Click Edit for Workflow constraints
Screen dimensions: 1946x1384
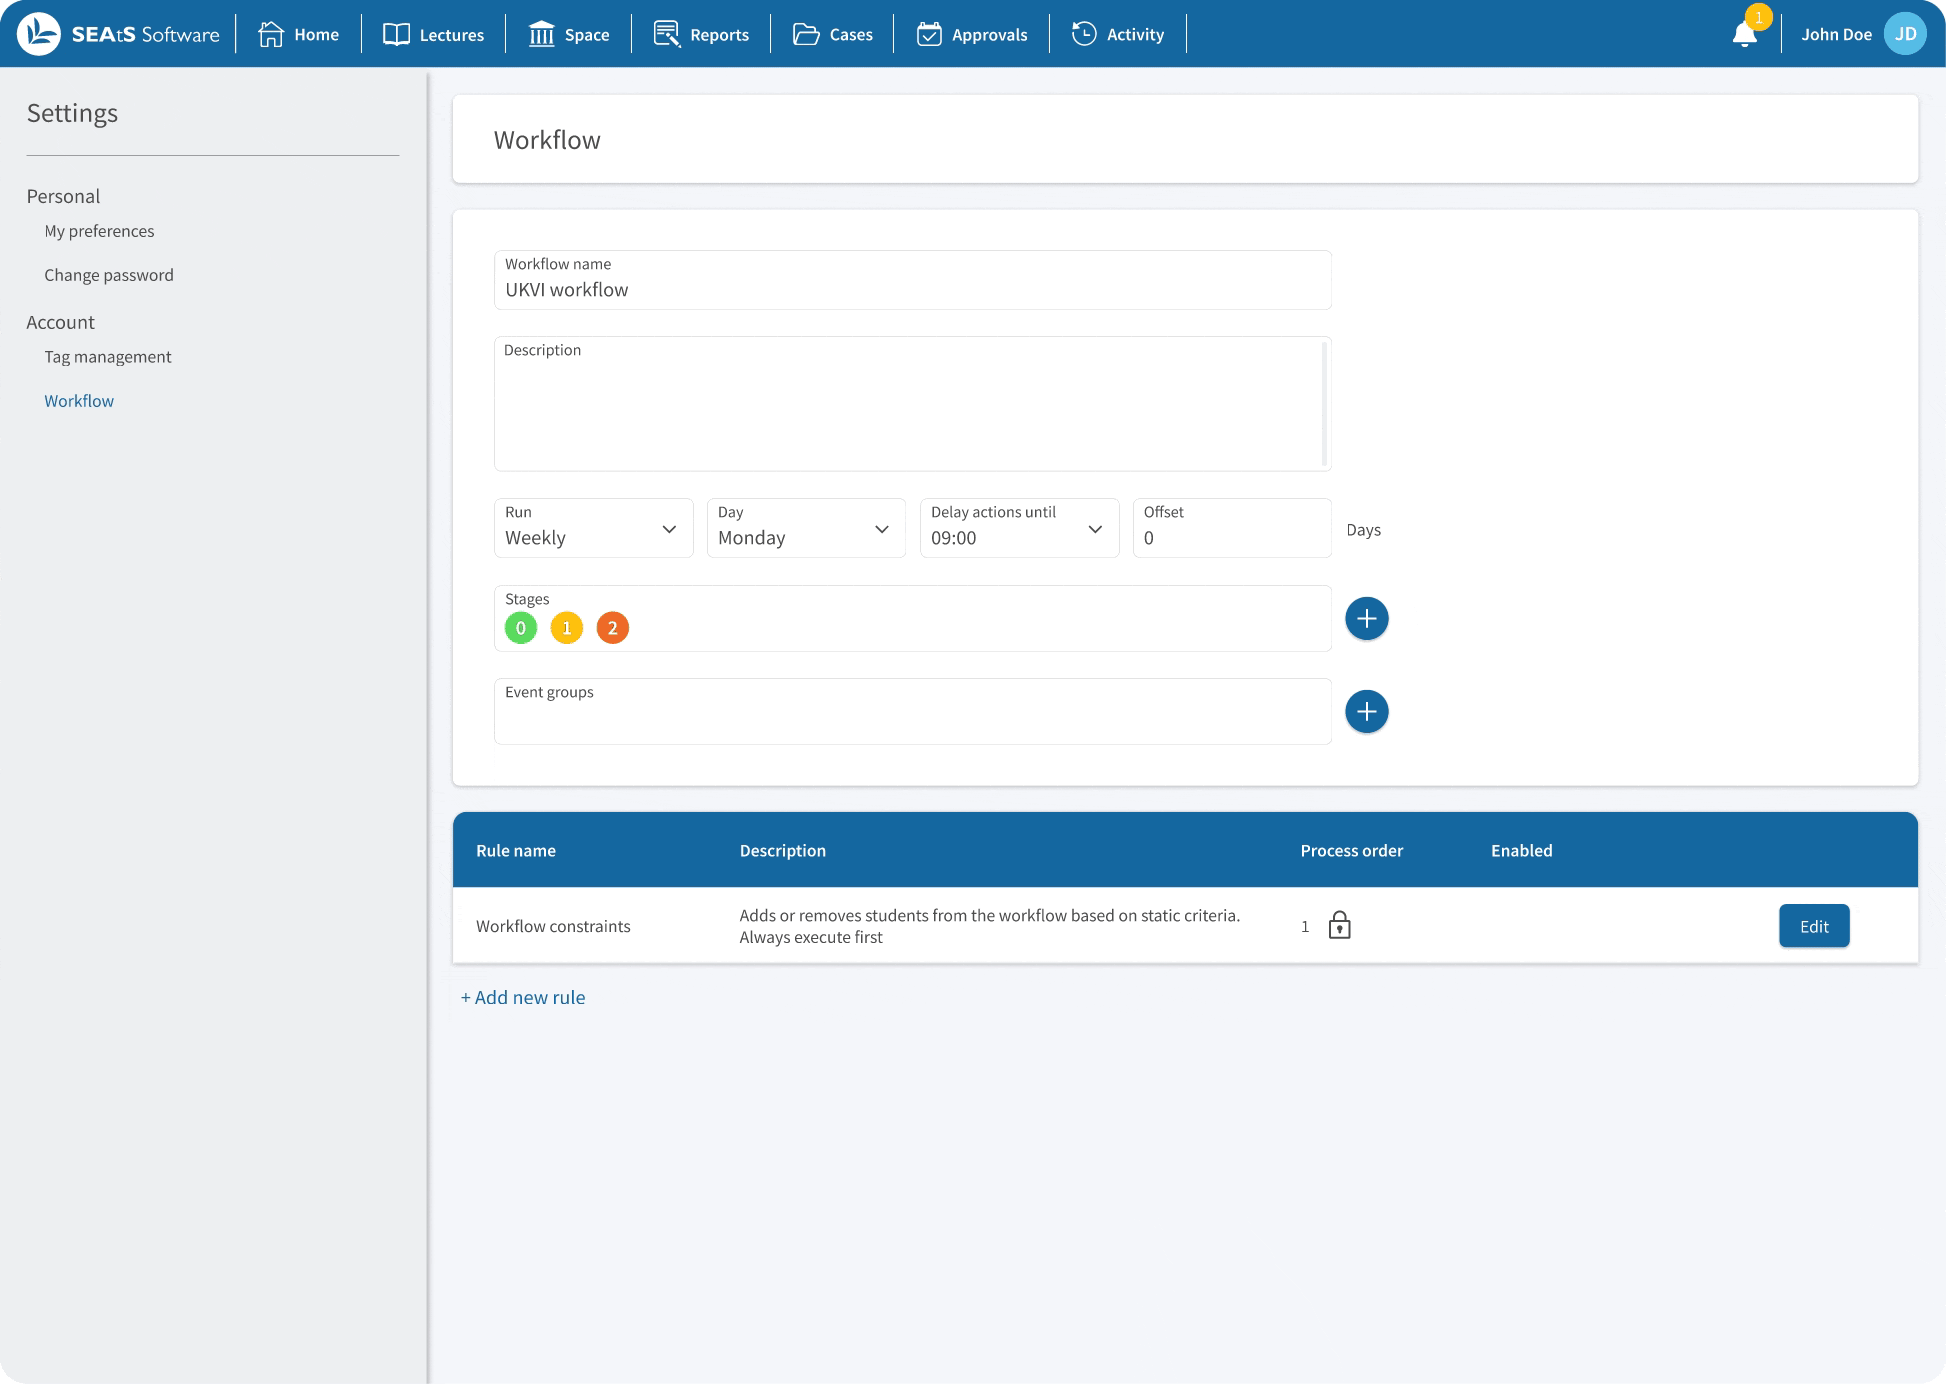point(1814,926)
